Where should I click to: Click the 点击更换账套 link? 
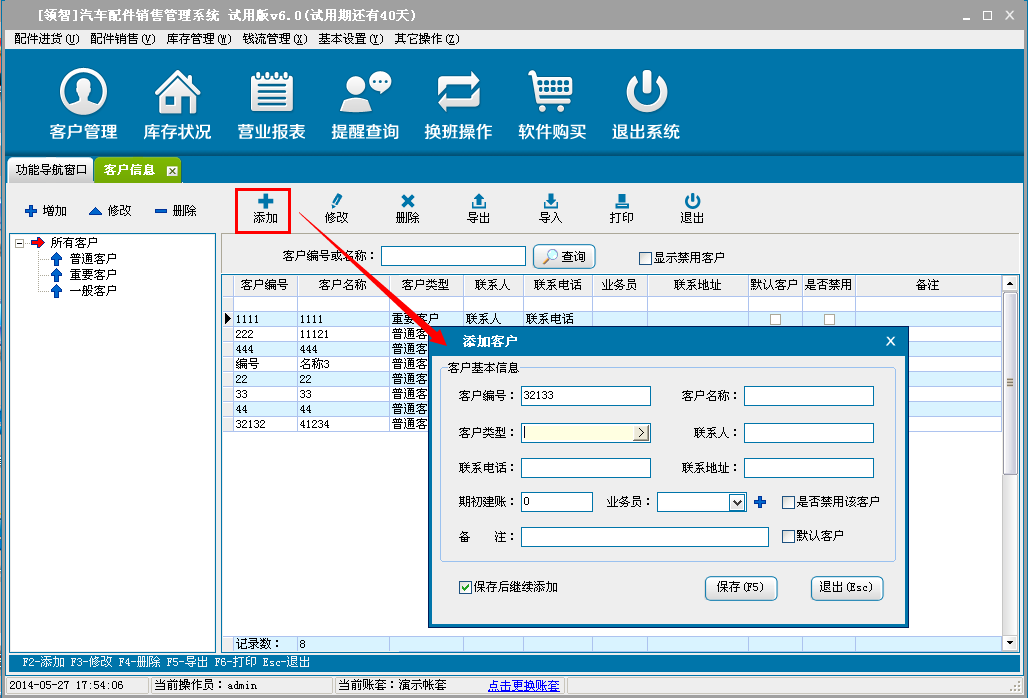[523, 685]
